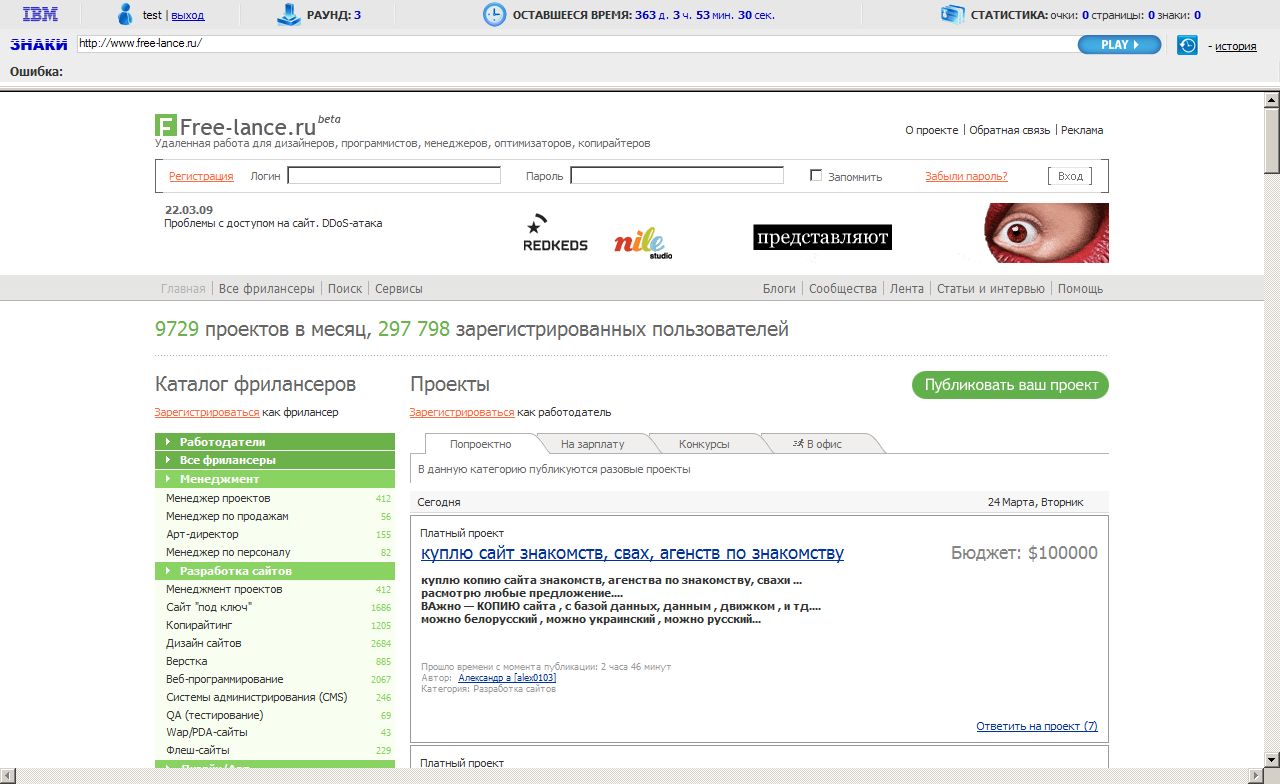The image size is (1280, 784).
Task: Click the vertical scrollbar down arrow
Action: (x=1271, y=758)
